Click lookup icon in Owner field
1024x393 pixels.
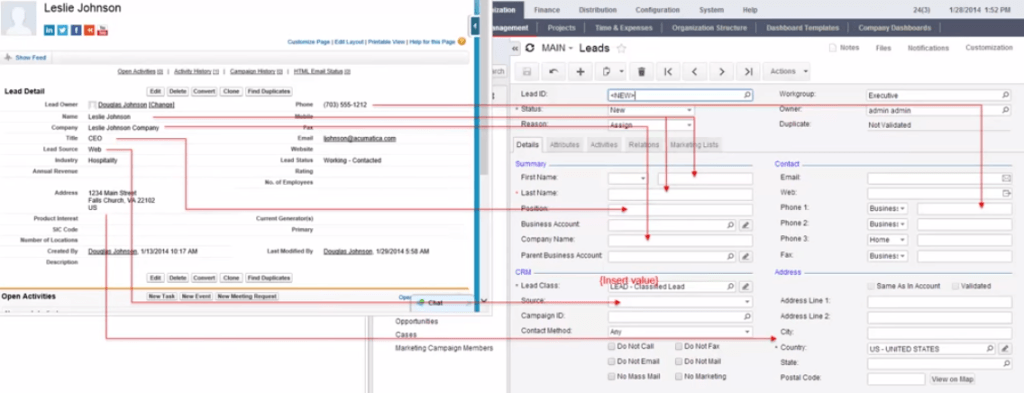1006,110
